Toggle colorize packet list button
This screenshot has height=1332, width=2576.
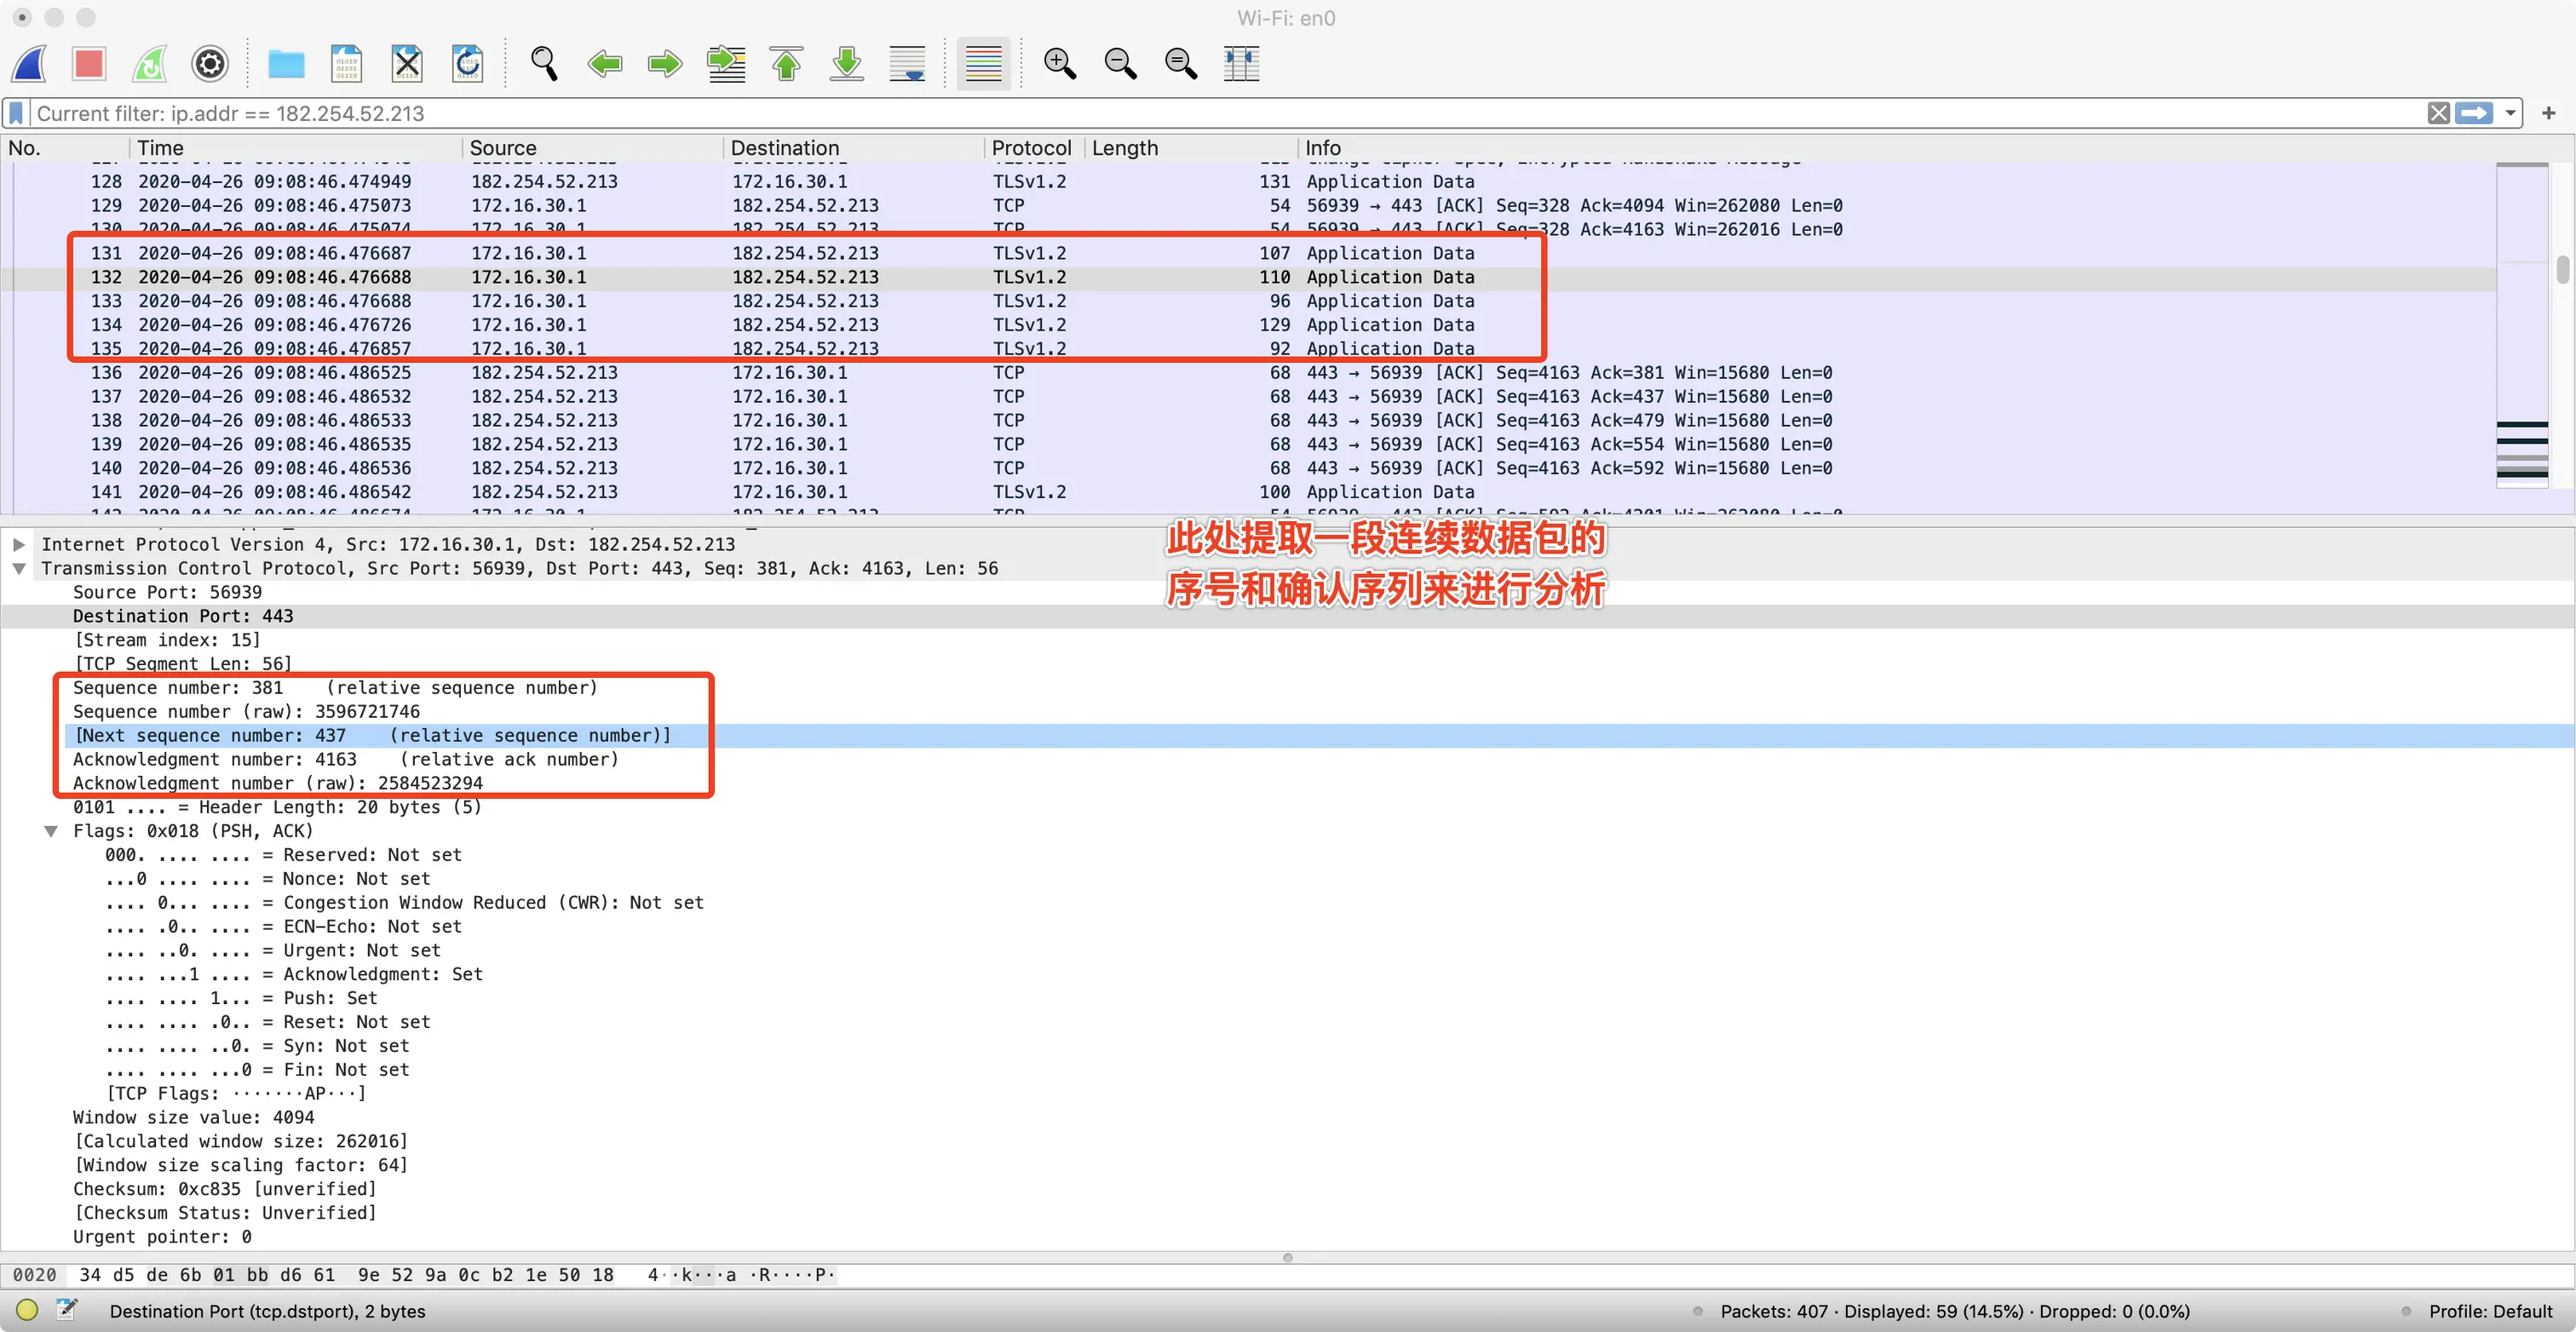pos(983,64)
